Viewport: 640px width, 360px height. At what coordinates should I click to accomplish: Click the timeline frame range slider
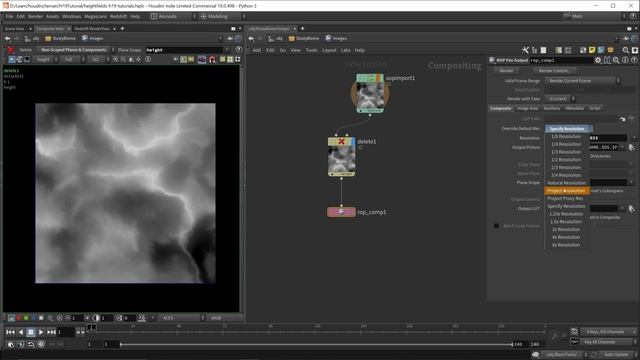[x=316, y=344]
